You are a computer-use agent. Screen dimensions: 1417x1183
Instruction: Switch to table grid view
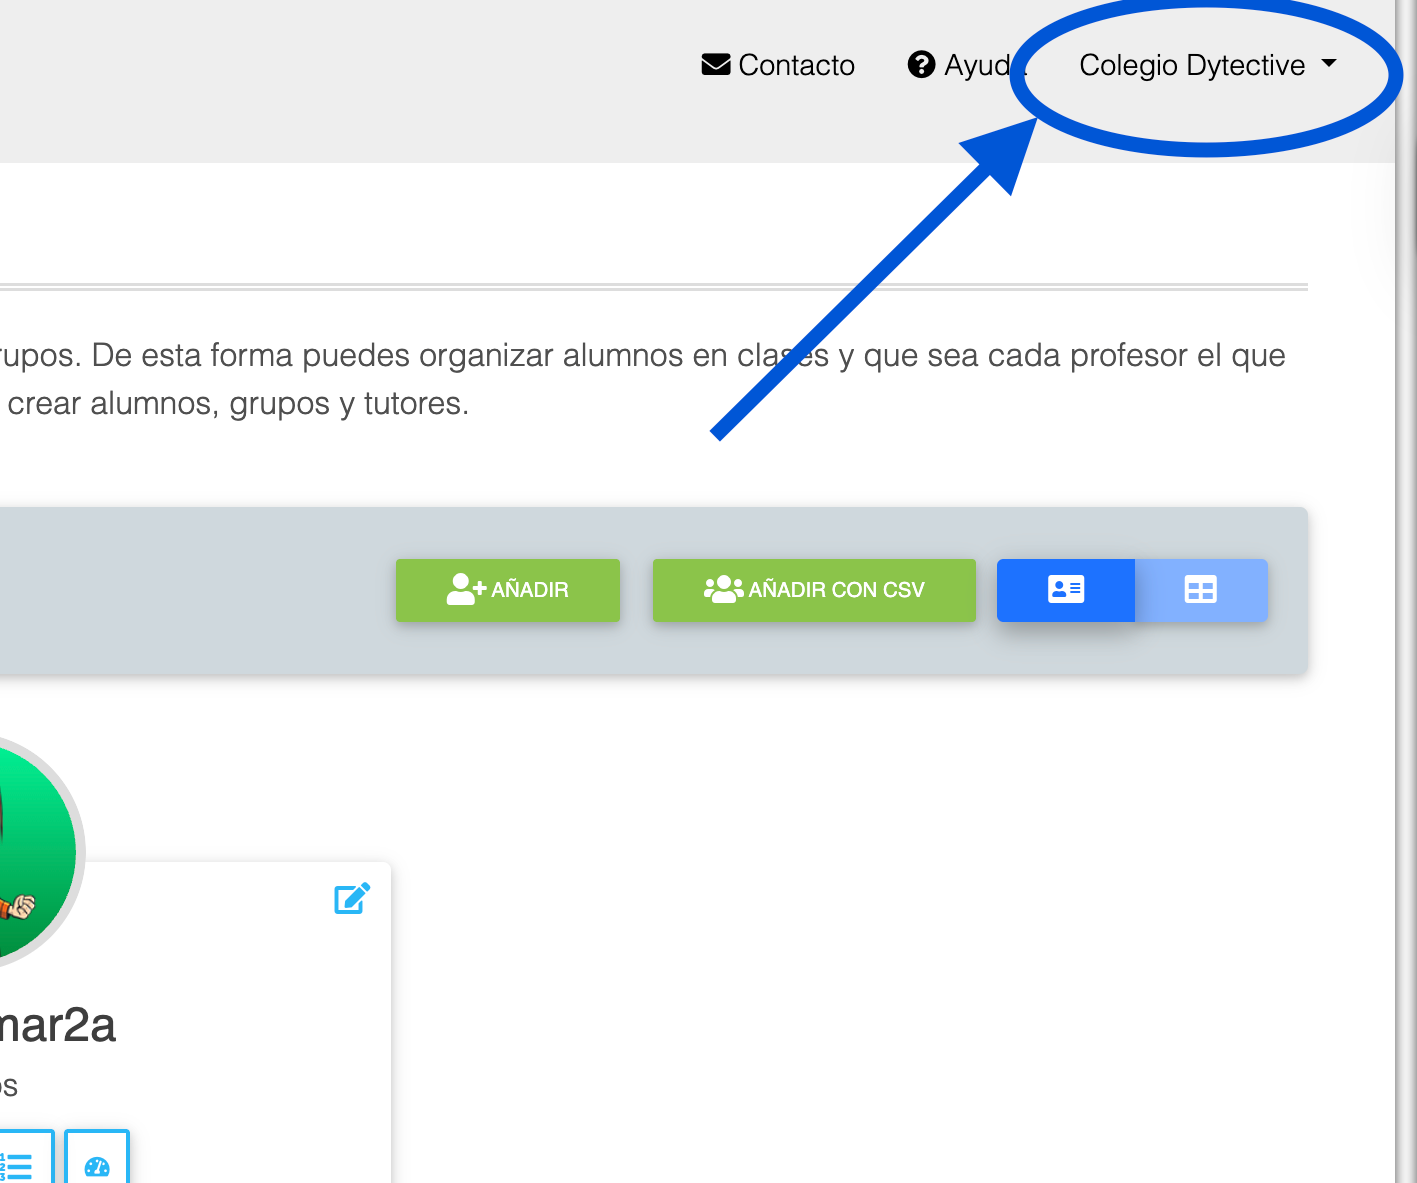pyautogui.click(x=1201, y=590)
